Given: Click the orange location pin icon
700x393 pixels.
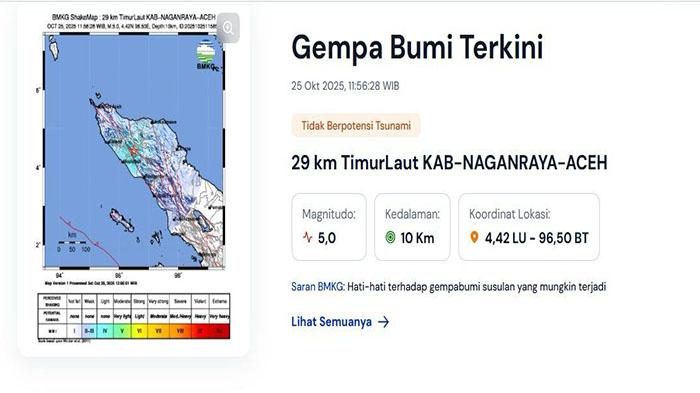Looking at the screenshot, I should coord(474,238).
